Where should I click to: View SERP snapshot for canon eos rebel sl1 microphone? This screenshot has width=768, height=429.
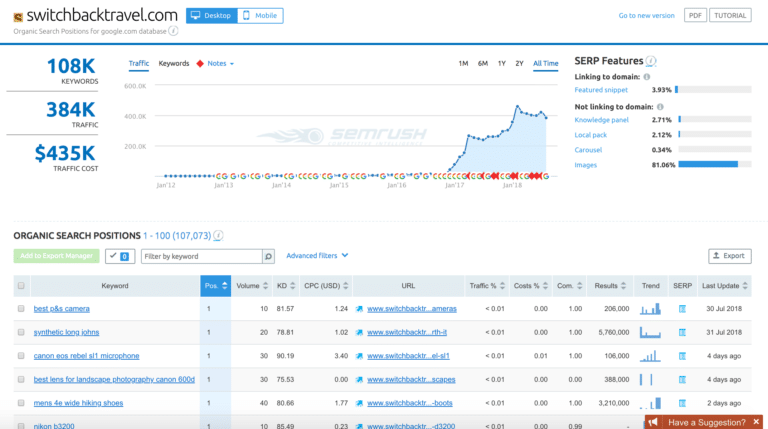tap(682, 356)
